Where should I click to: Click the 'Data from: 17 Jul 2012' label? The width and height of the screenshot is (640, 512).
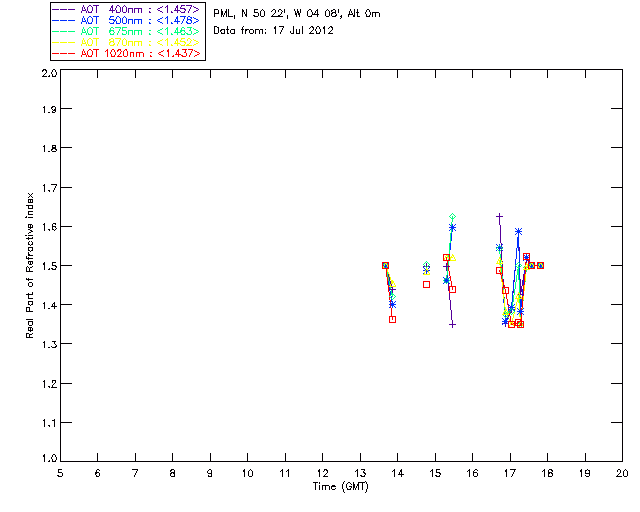273,31
